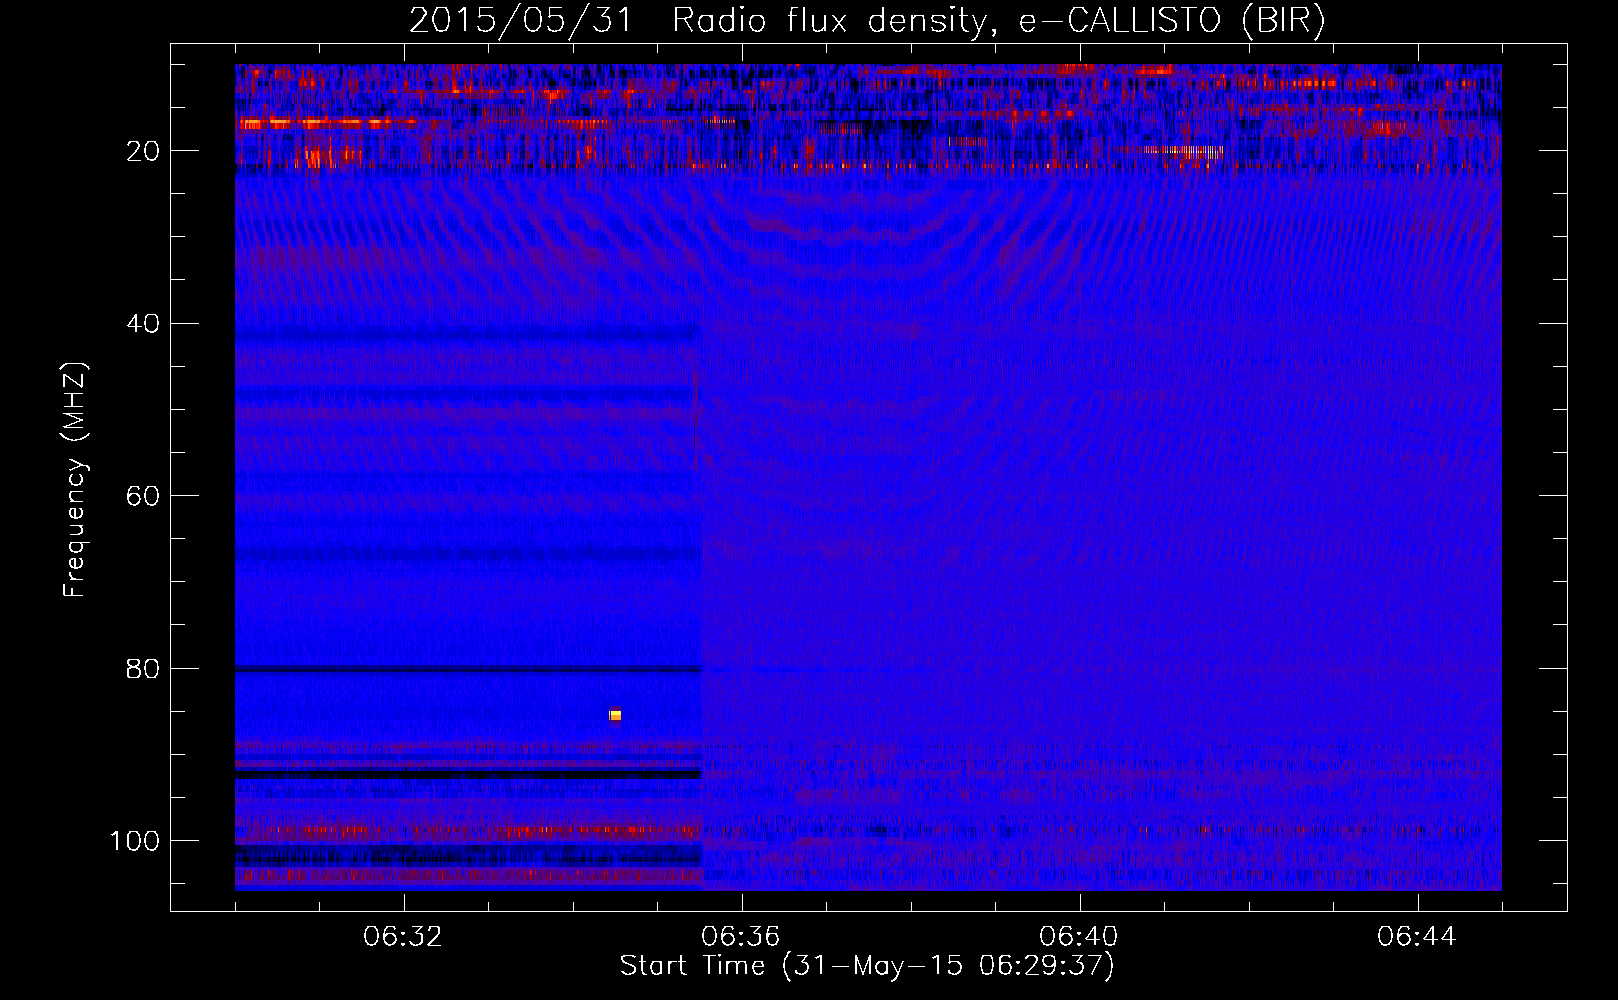The image size is (1618, 1000).
Task: Click the '06:32' time tick label
Action: (x=403, y=937)
